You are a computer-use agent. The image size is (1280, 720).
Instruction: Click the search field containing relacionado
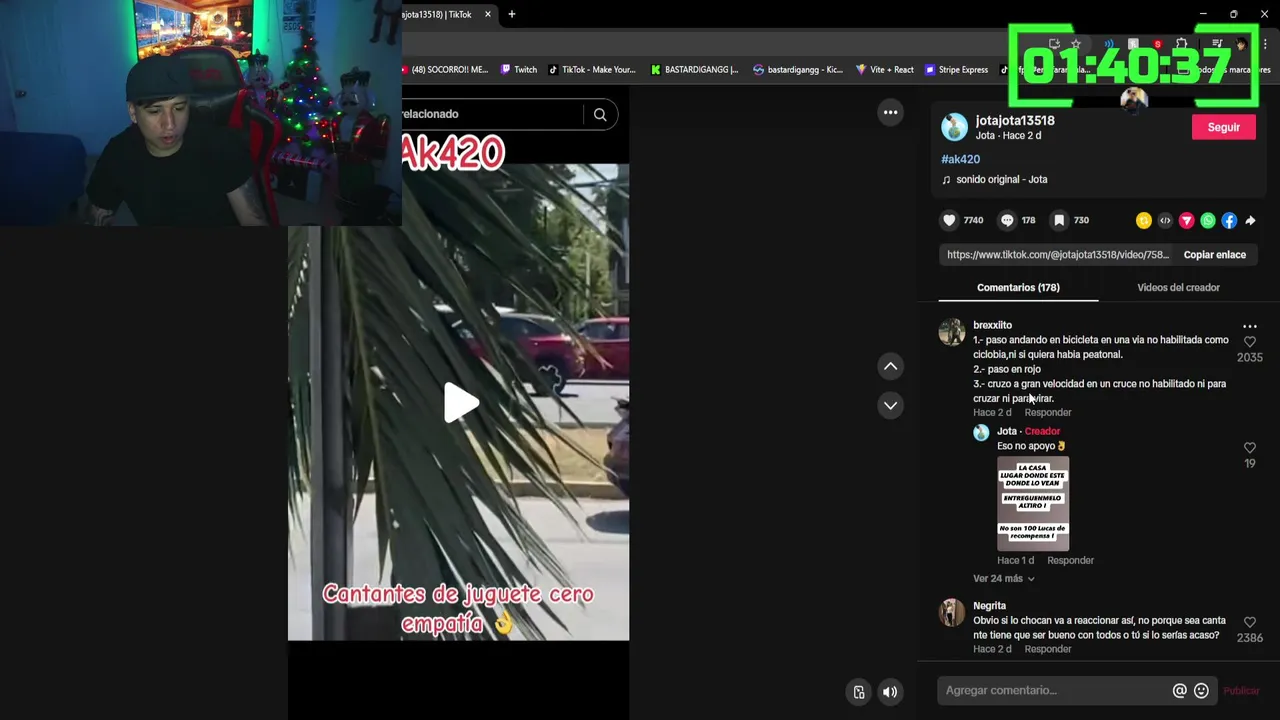490,114
